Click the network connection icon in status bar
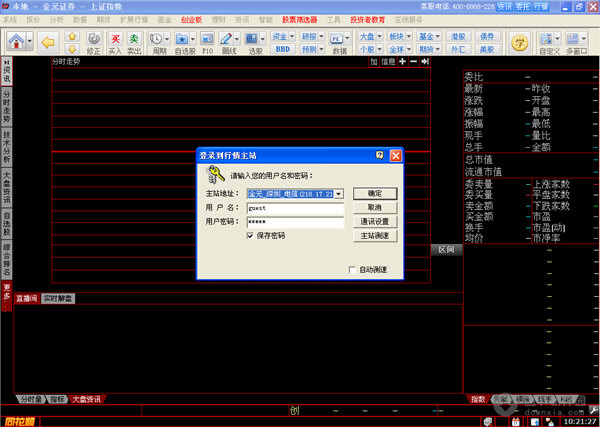Viewport: 600px width, 427px height. (549, 422)
